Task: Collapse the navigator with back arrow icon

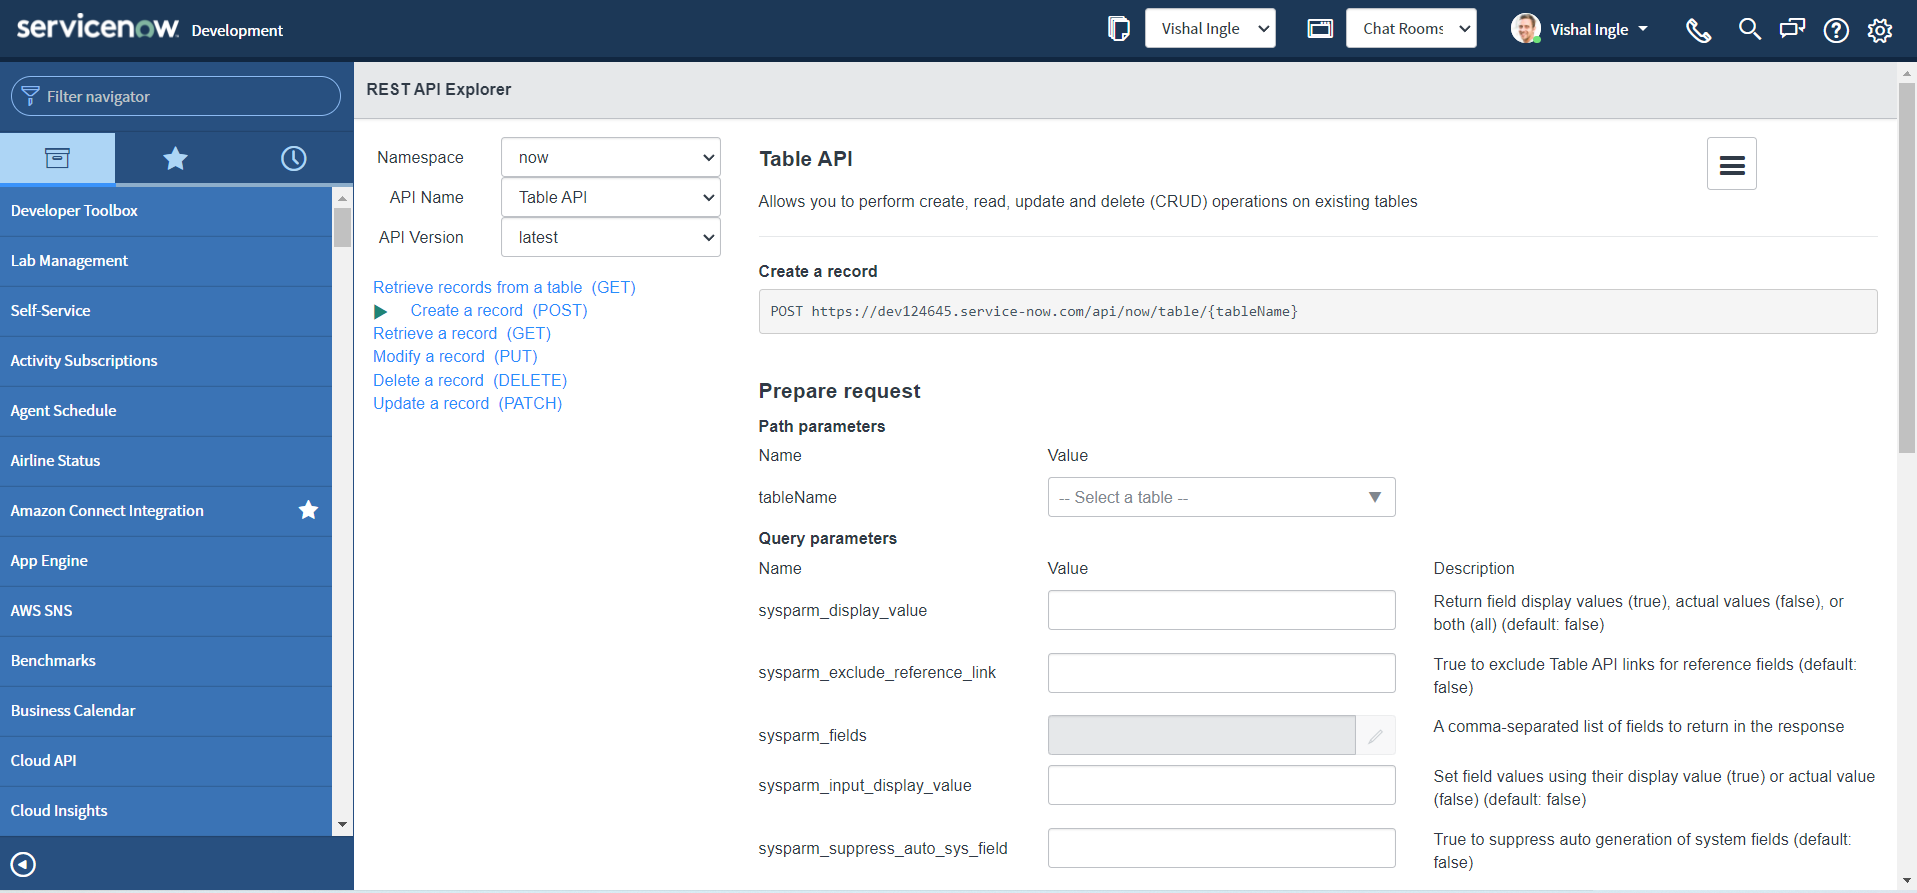Action: [23, 864]
